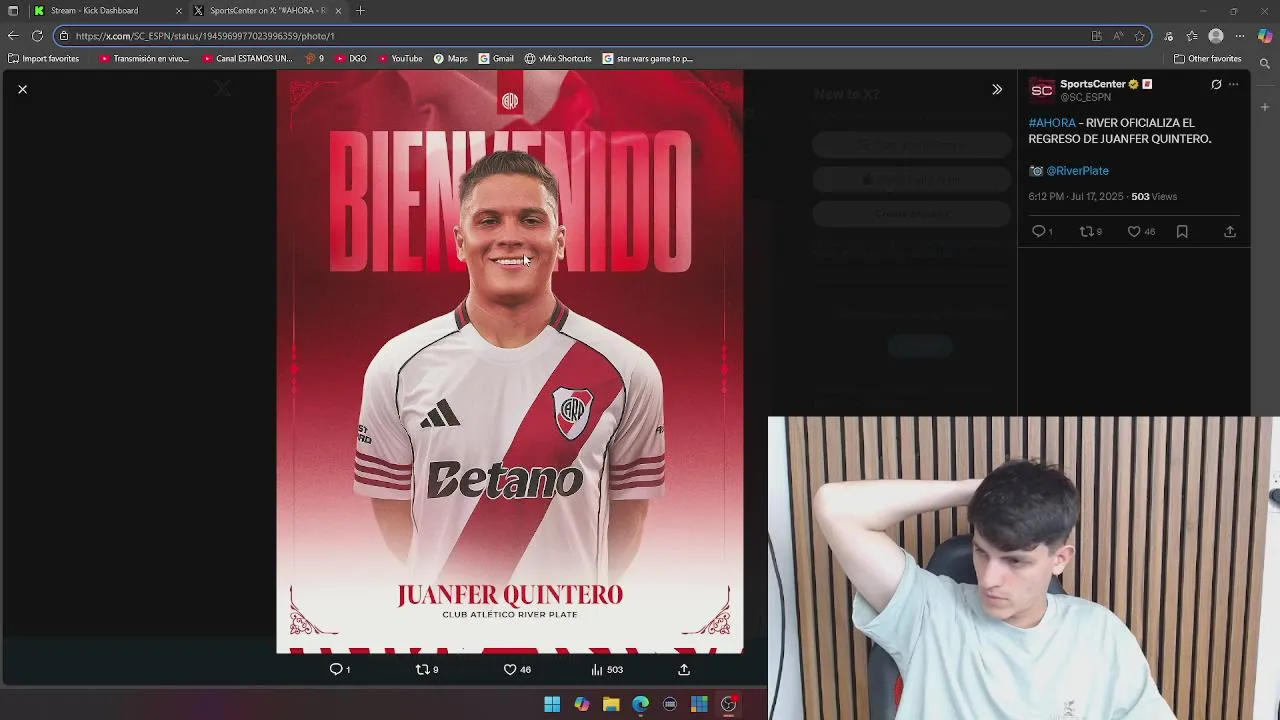
Task: Open the browser profile avatar
Action: [x=1216, y=36]
